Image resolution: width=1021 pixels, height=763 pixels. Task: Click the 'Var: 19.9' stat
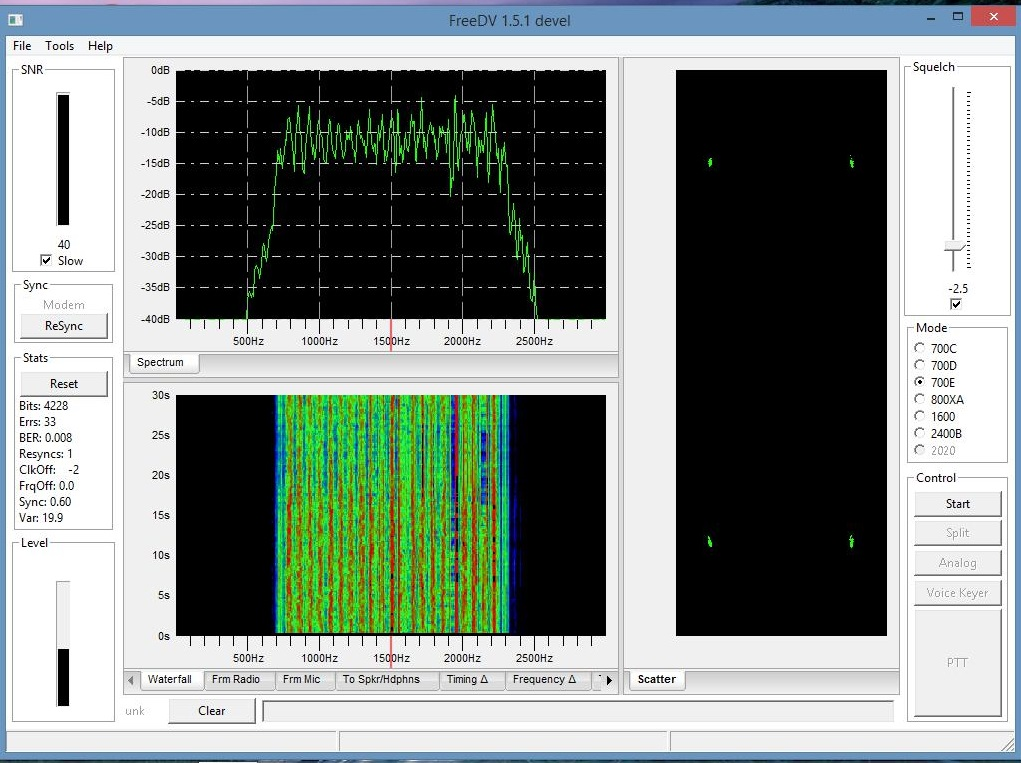pyautogui.click(x=41, y=518)
